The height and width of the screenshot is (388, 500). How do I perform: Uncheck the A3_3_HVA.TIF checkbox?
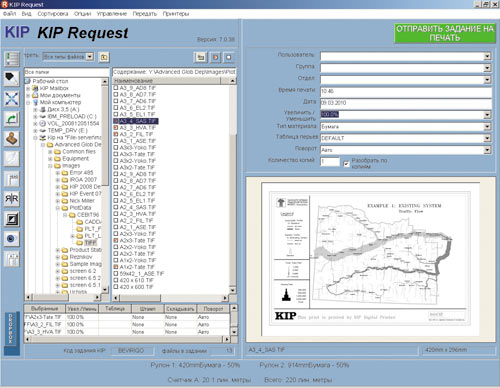point(116,128)
